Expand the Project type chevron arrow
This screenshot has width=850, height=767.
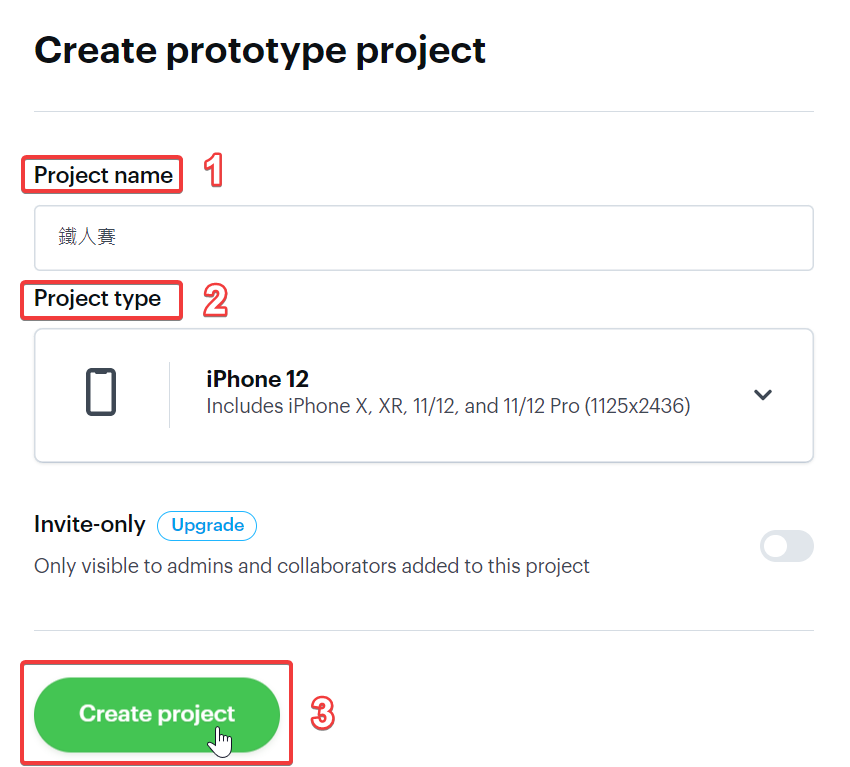pos(763,395)
